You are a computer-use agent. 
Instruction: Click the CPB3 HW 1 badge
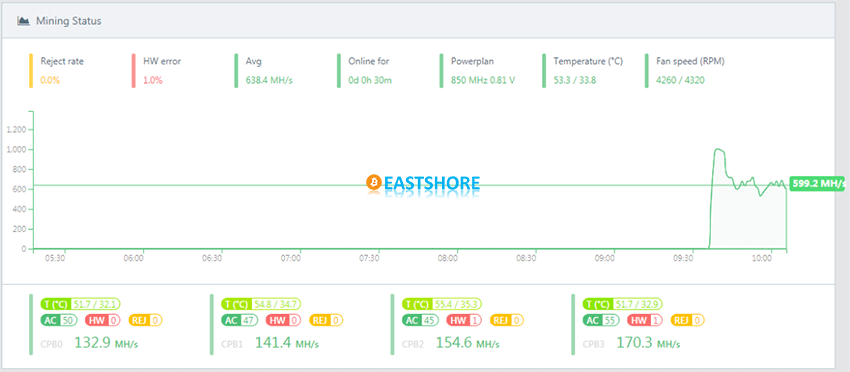645,320
